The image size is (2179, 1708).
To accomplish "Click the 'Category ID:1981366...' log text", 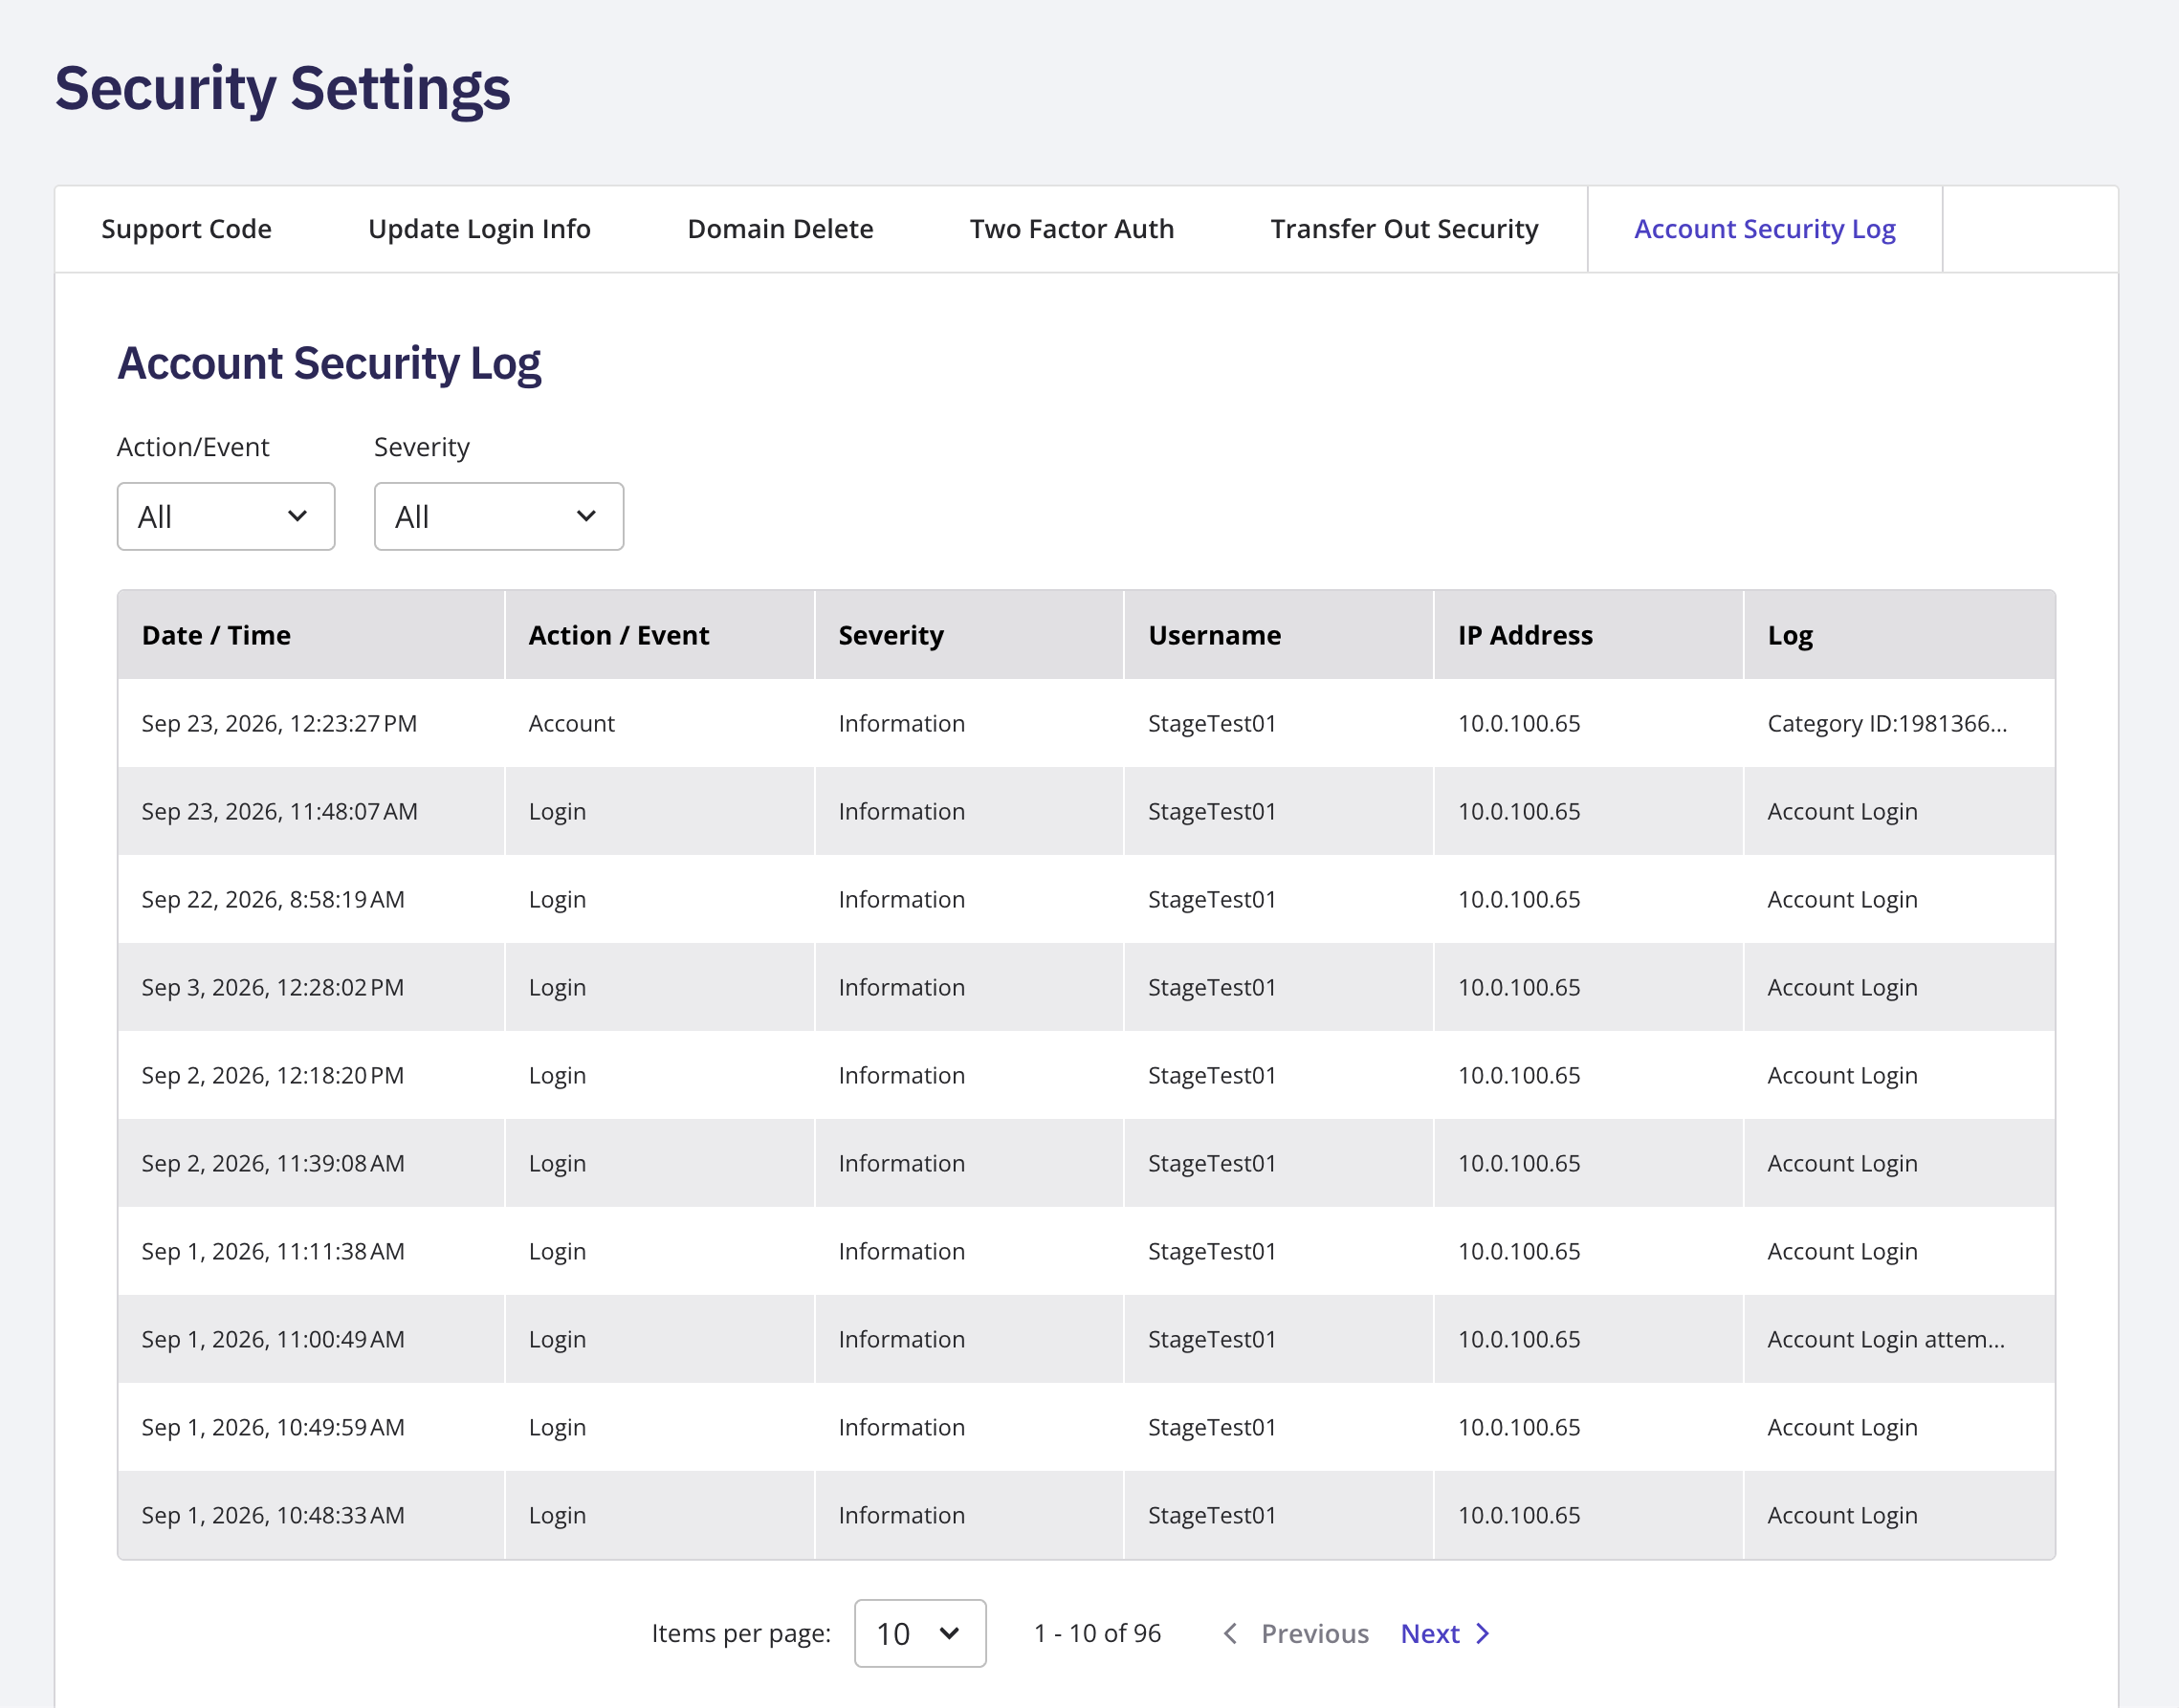I will 1887,723.
